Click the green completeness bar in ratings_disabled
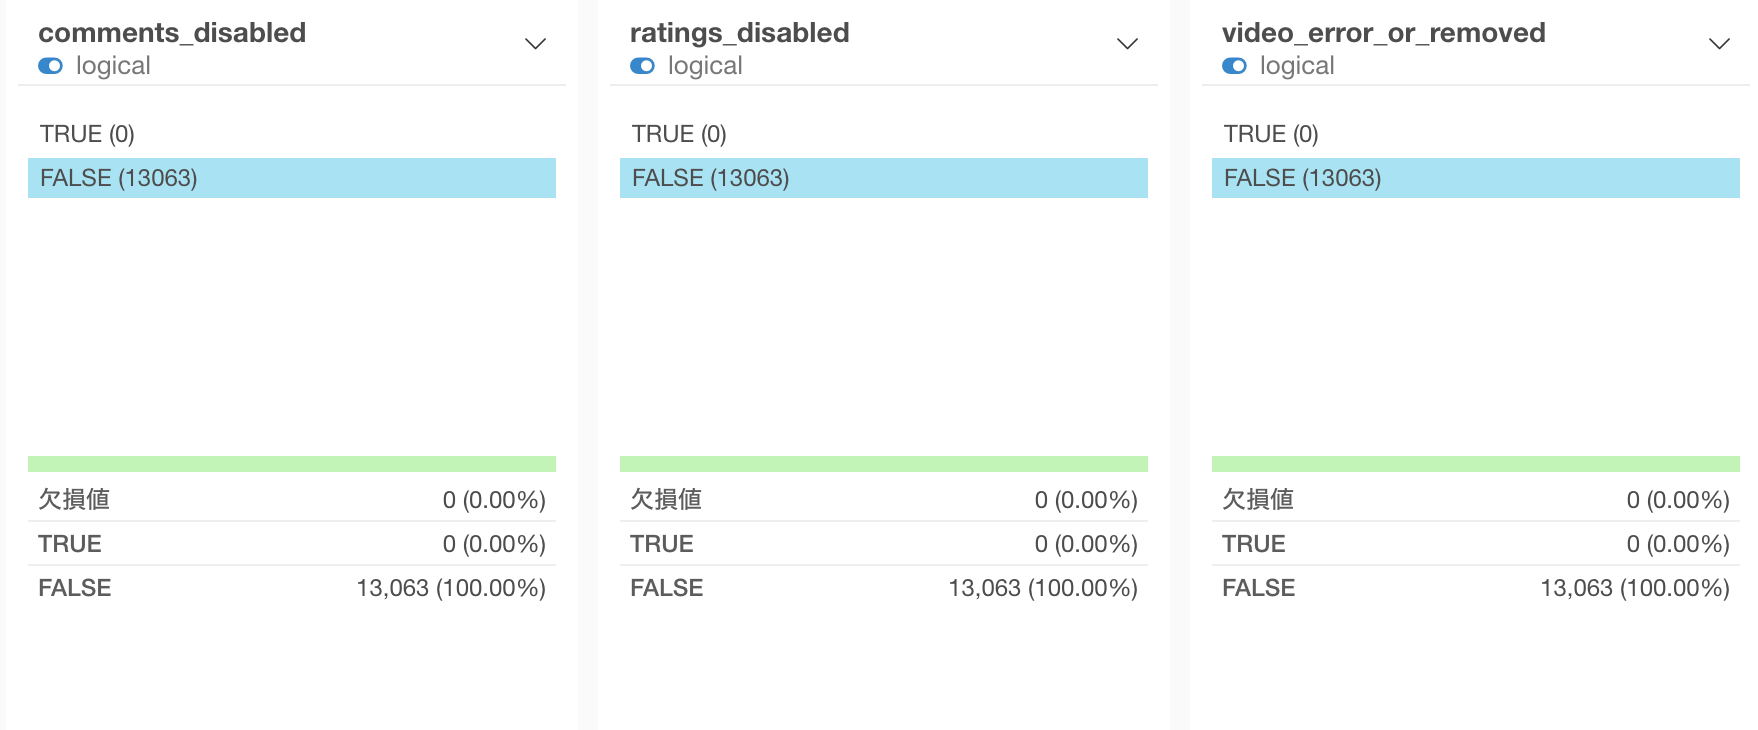Screen dimensions: 1758x730 tap(884, 464)
